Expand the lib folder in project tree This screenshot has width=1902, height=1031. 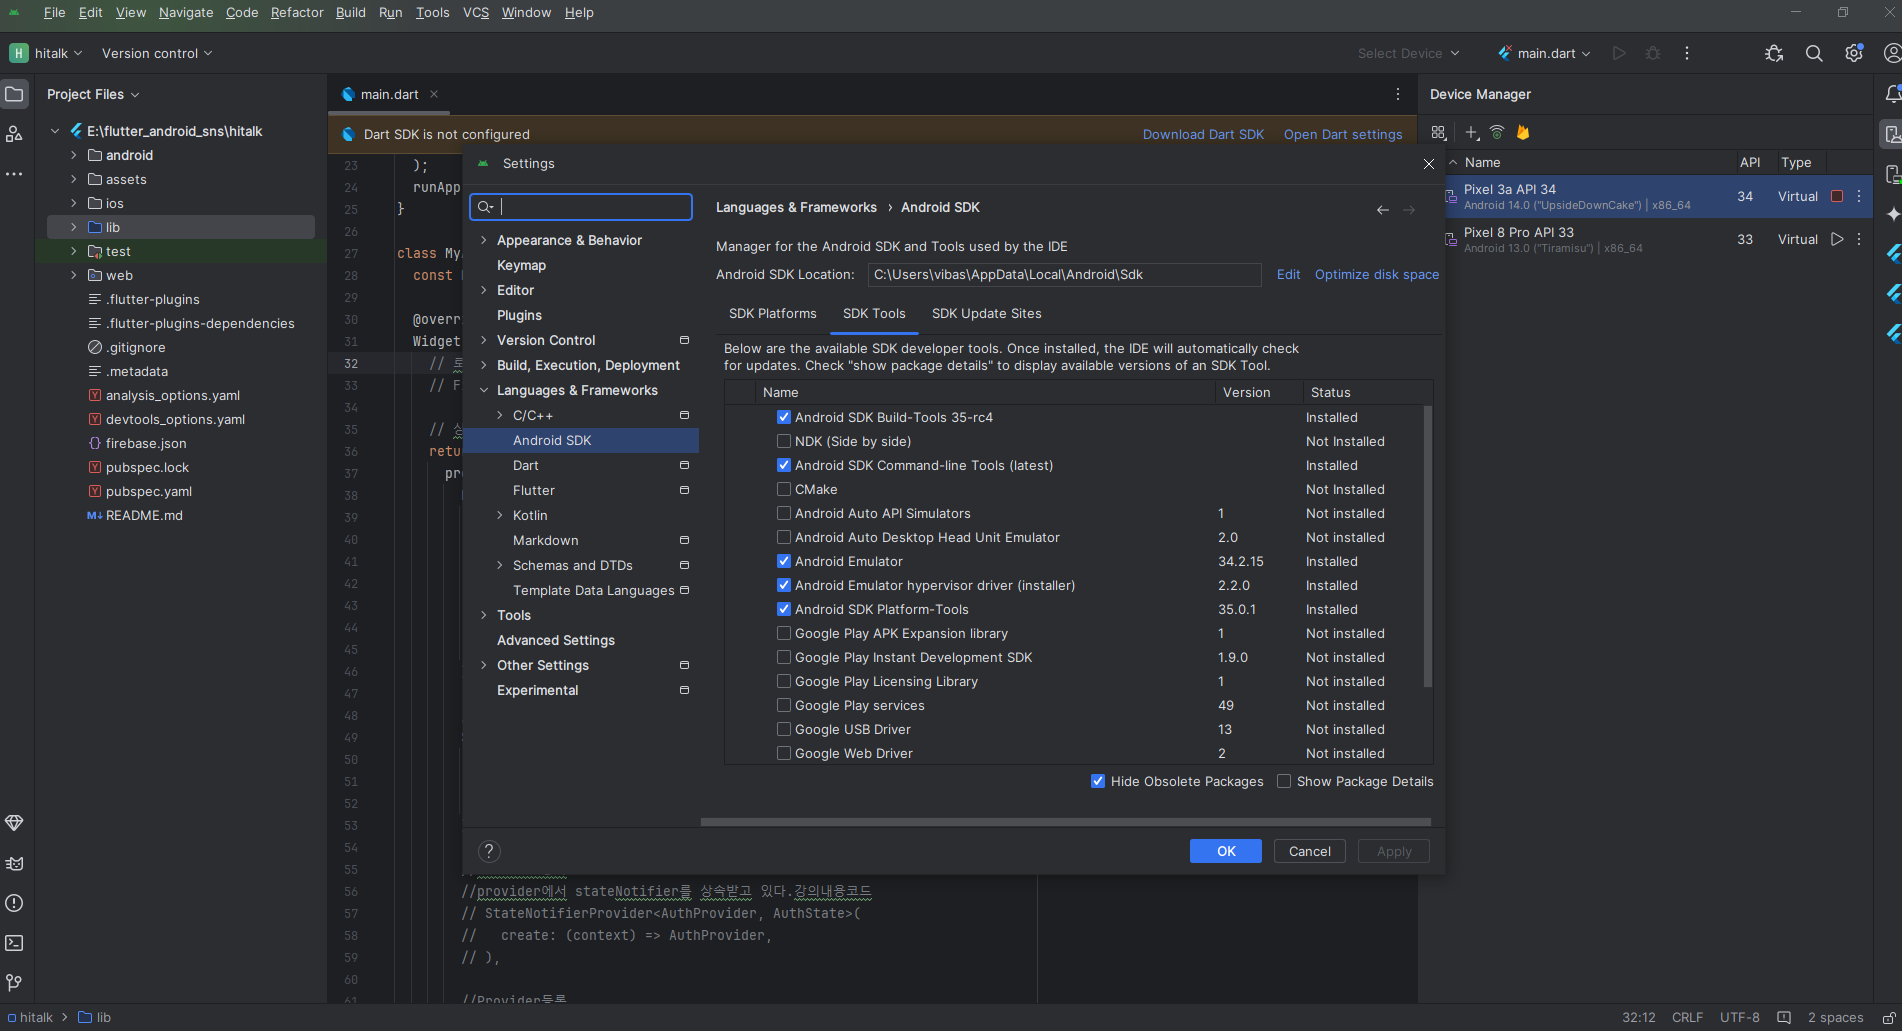74,227
